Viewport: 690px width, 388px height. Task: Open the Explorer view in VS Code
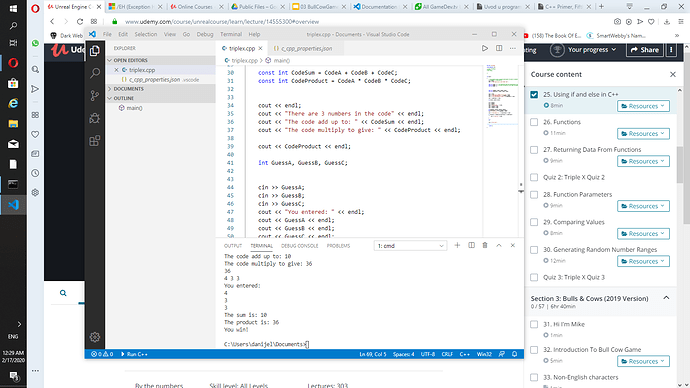(x=95, y=51)
